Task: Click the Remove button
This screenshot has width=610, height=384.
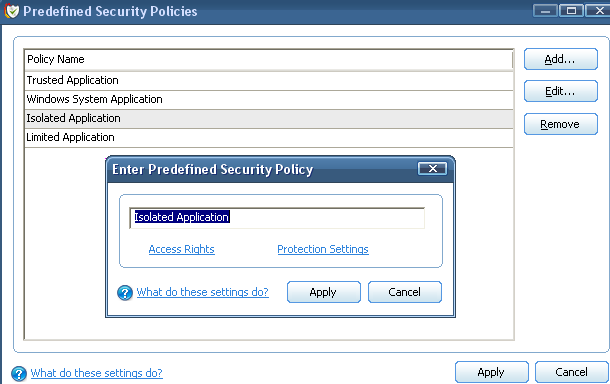Action: 561,124
